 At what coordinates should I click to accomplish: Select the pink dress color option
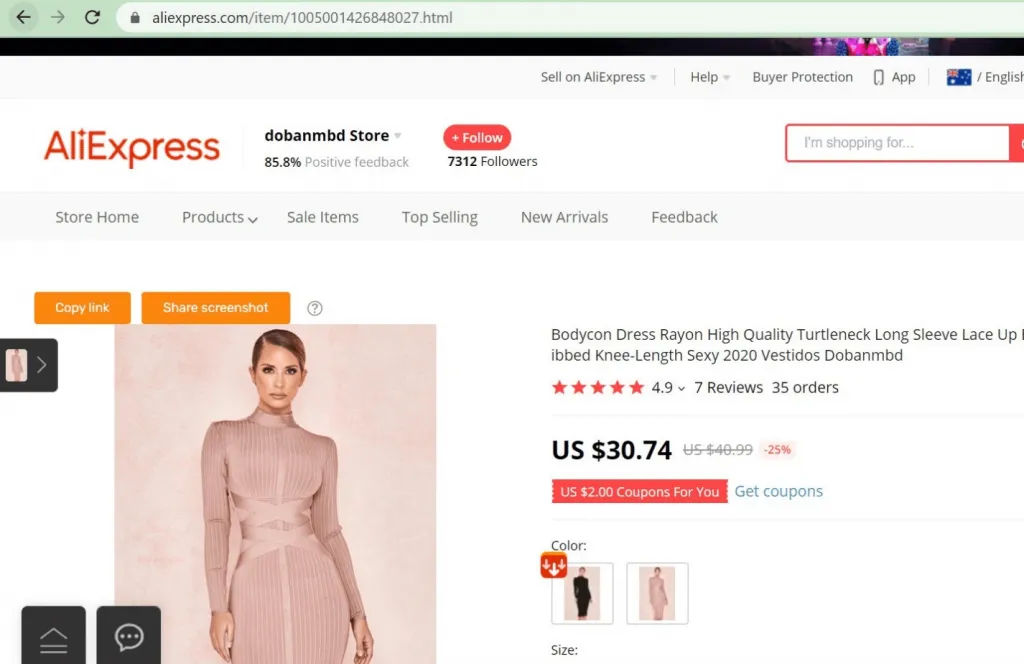[x=657, y=593]
